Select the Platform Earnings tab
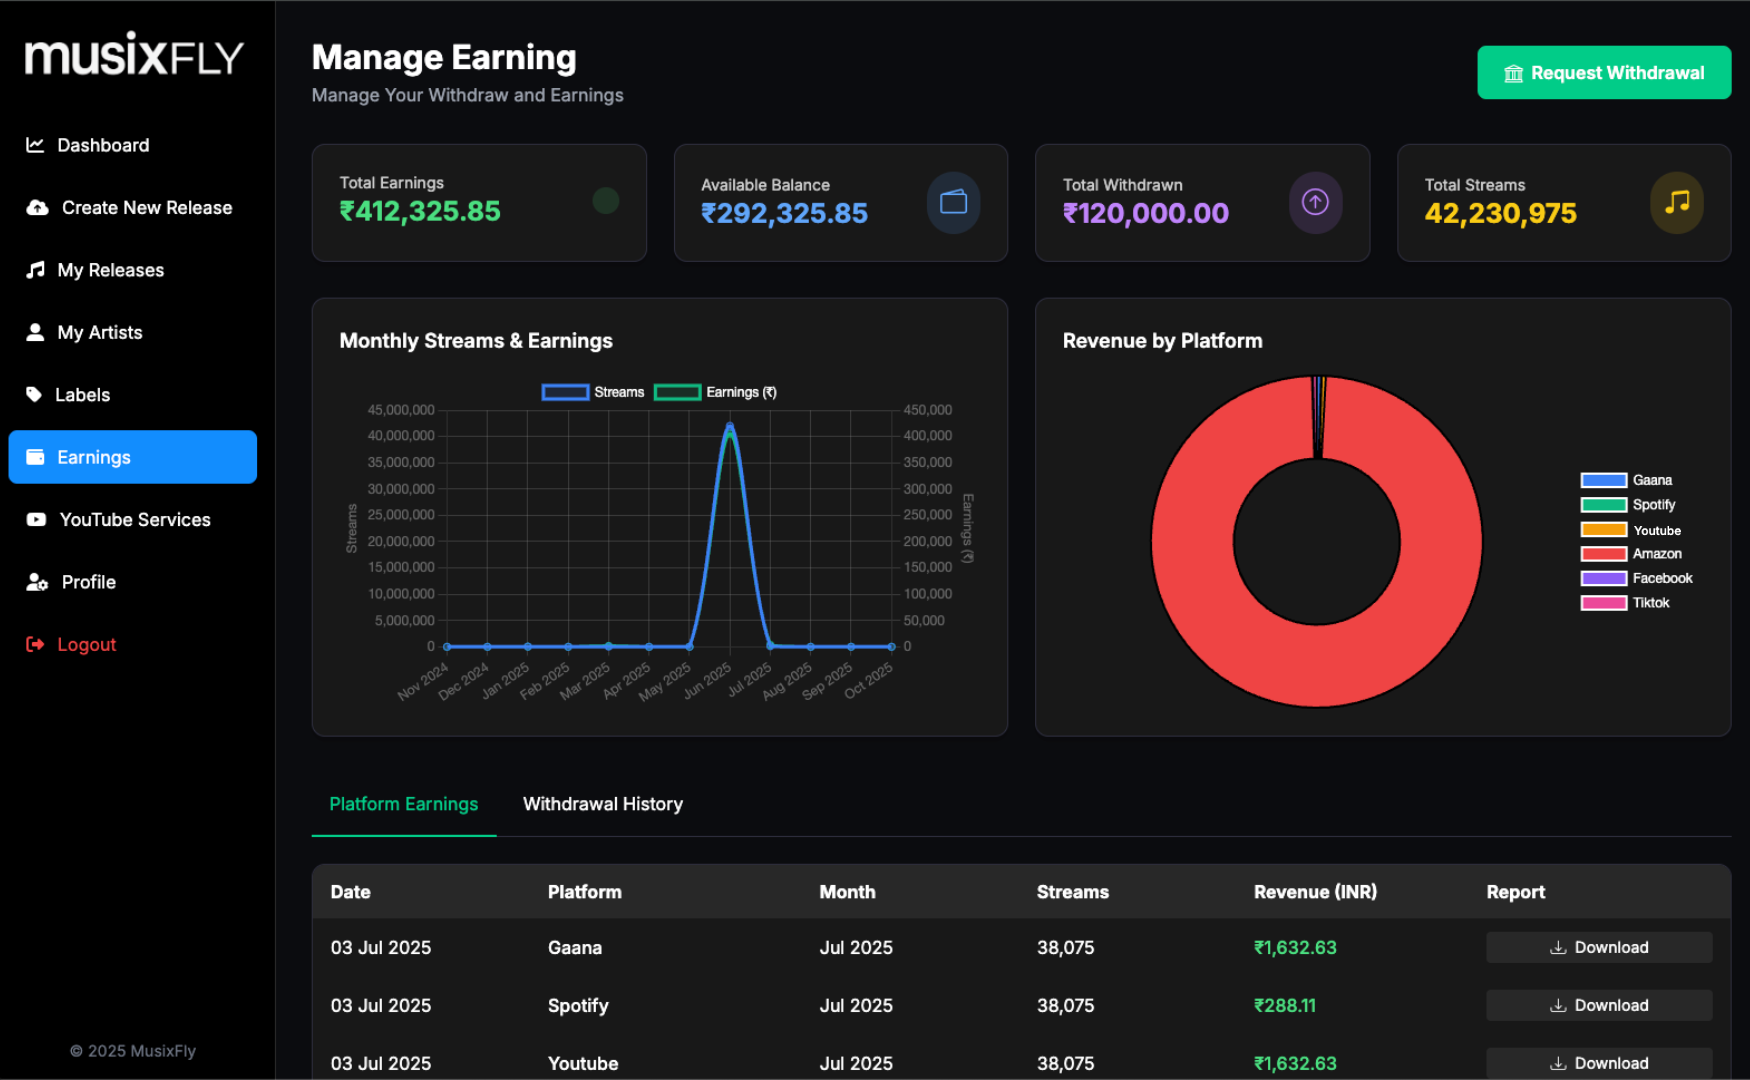The height and width of the screenshot is (1080, 1750). tap(403, 804)
